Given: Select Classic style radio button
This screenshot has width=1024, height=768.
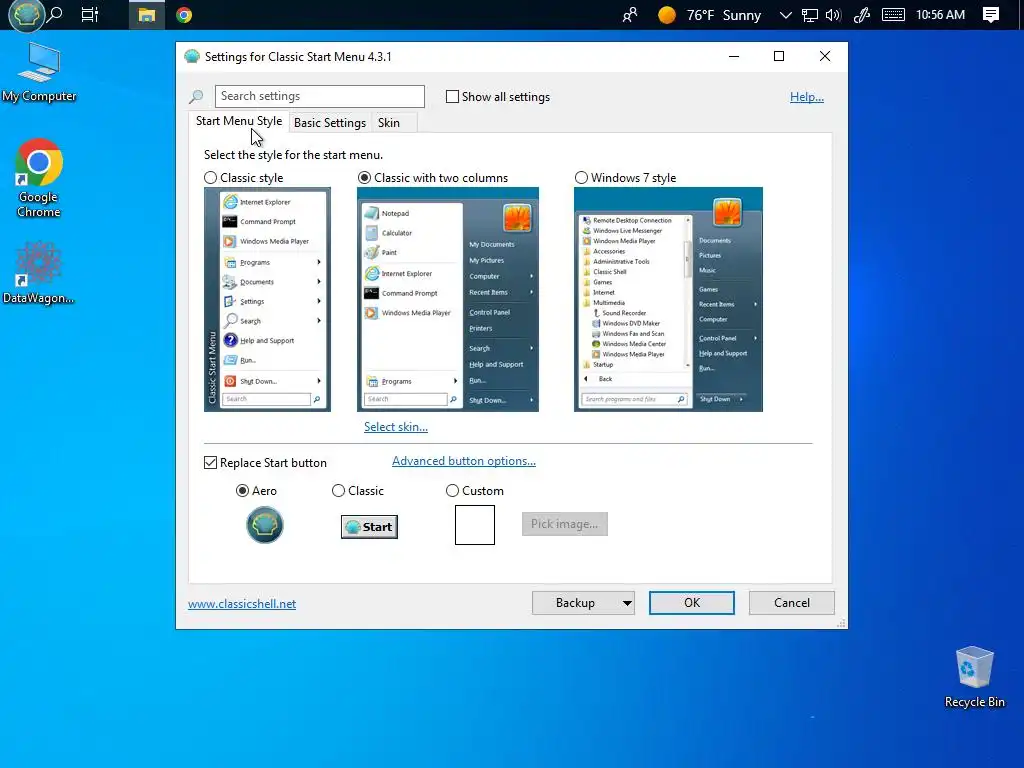Looking at the screenshot, I should (x=210, y=178).
